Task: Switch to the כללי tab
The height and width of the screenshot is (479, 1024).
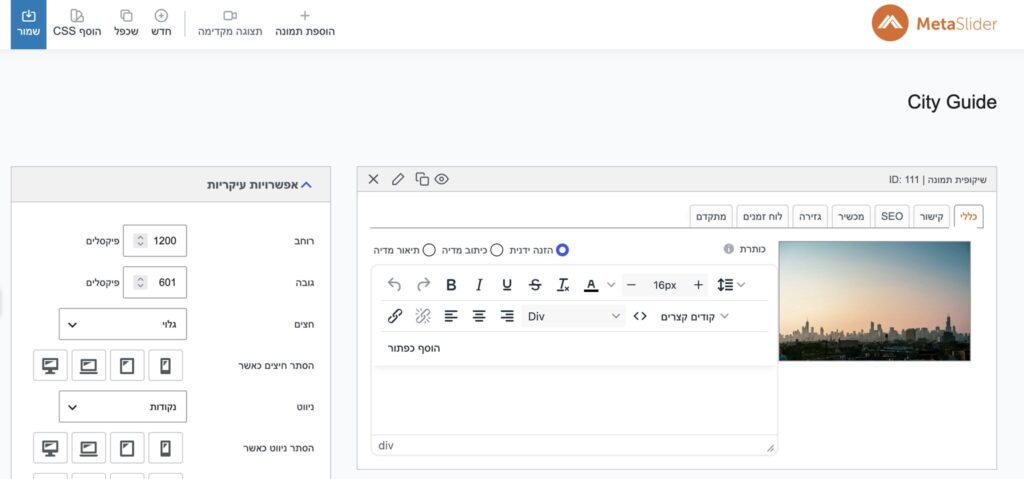Action: tap(968, 216)
